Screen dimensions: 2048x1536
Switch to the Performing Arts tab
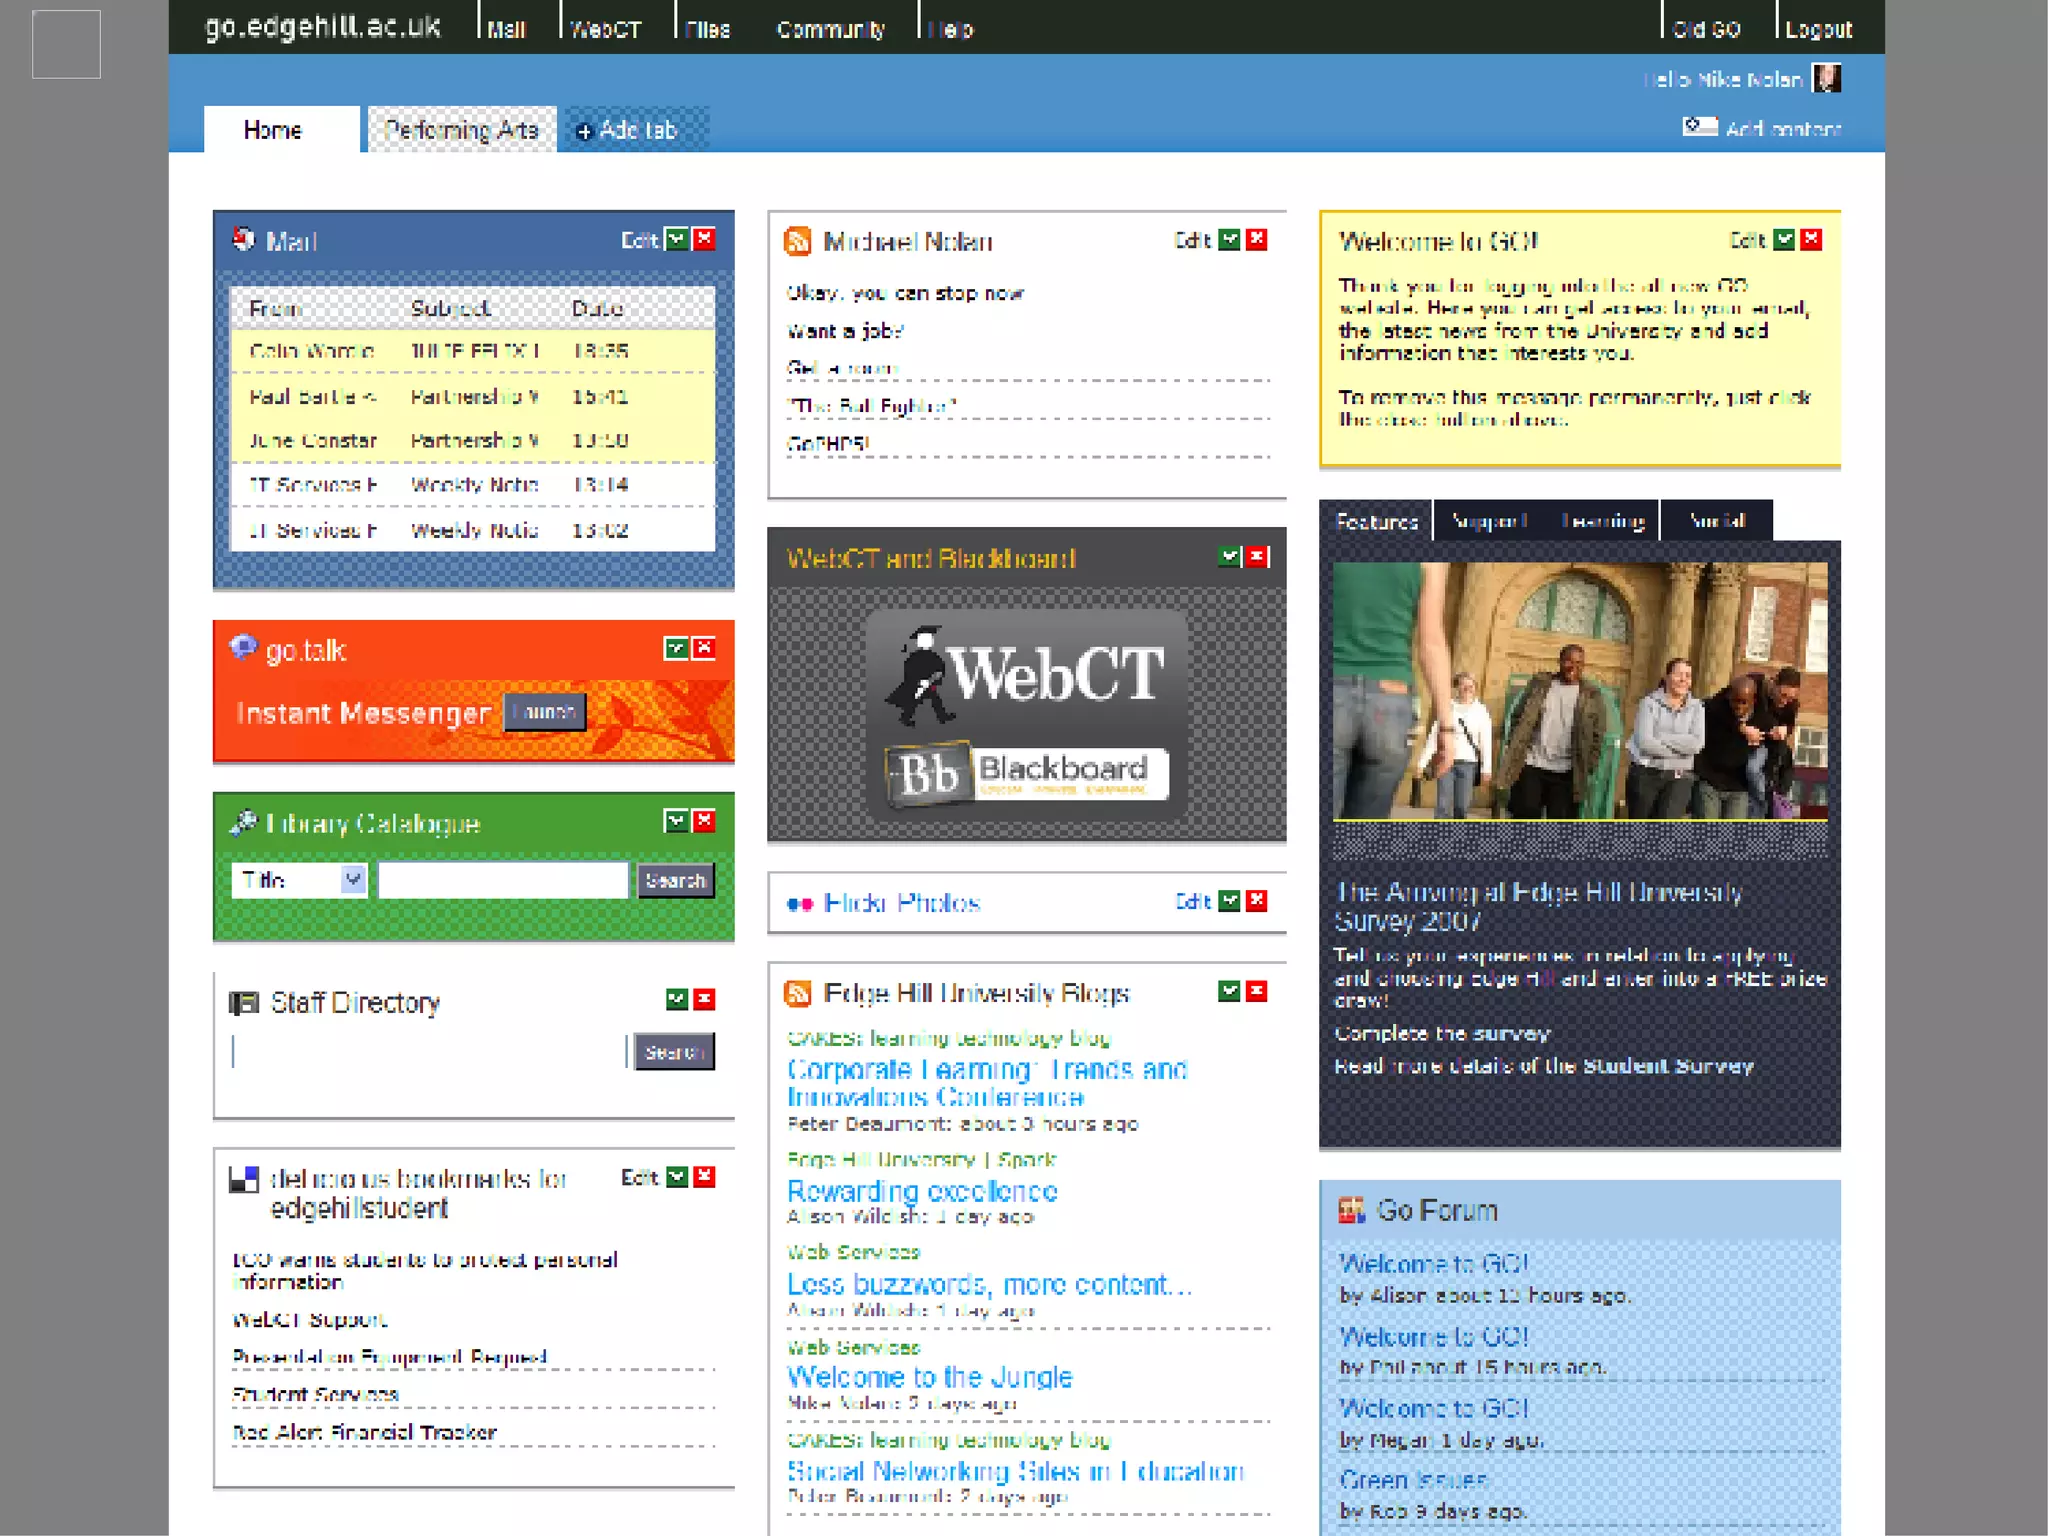click(x=461, y=130)
